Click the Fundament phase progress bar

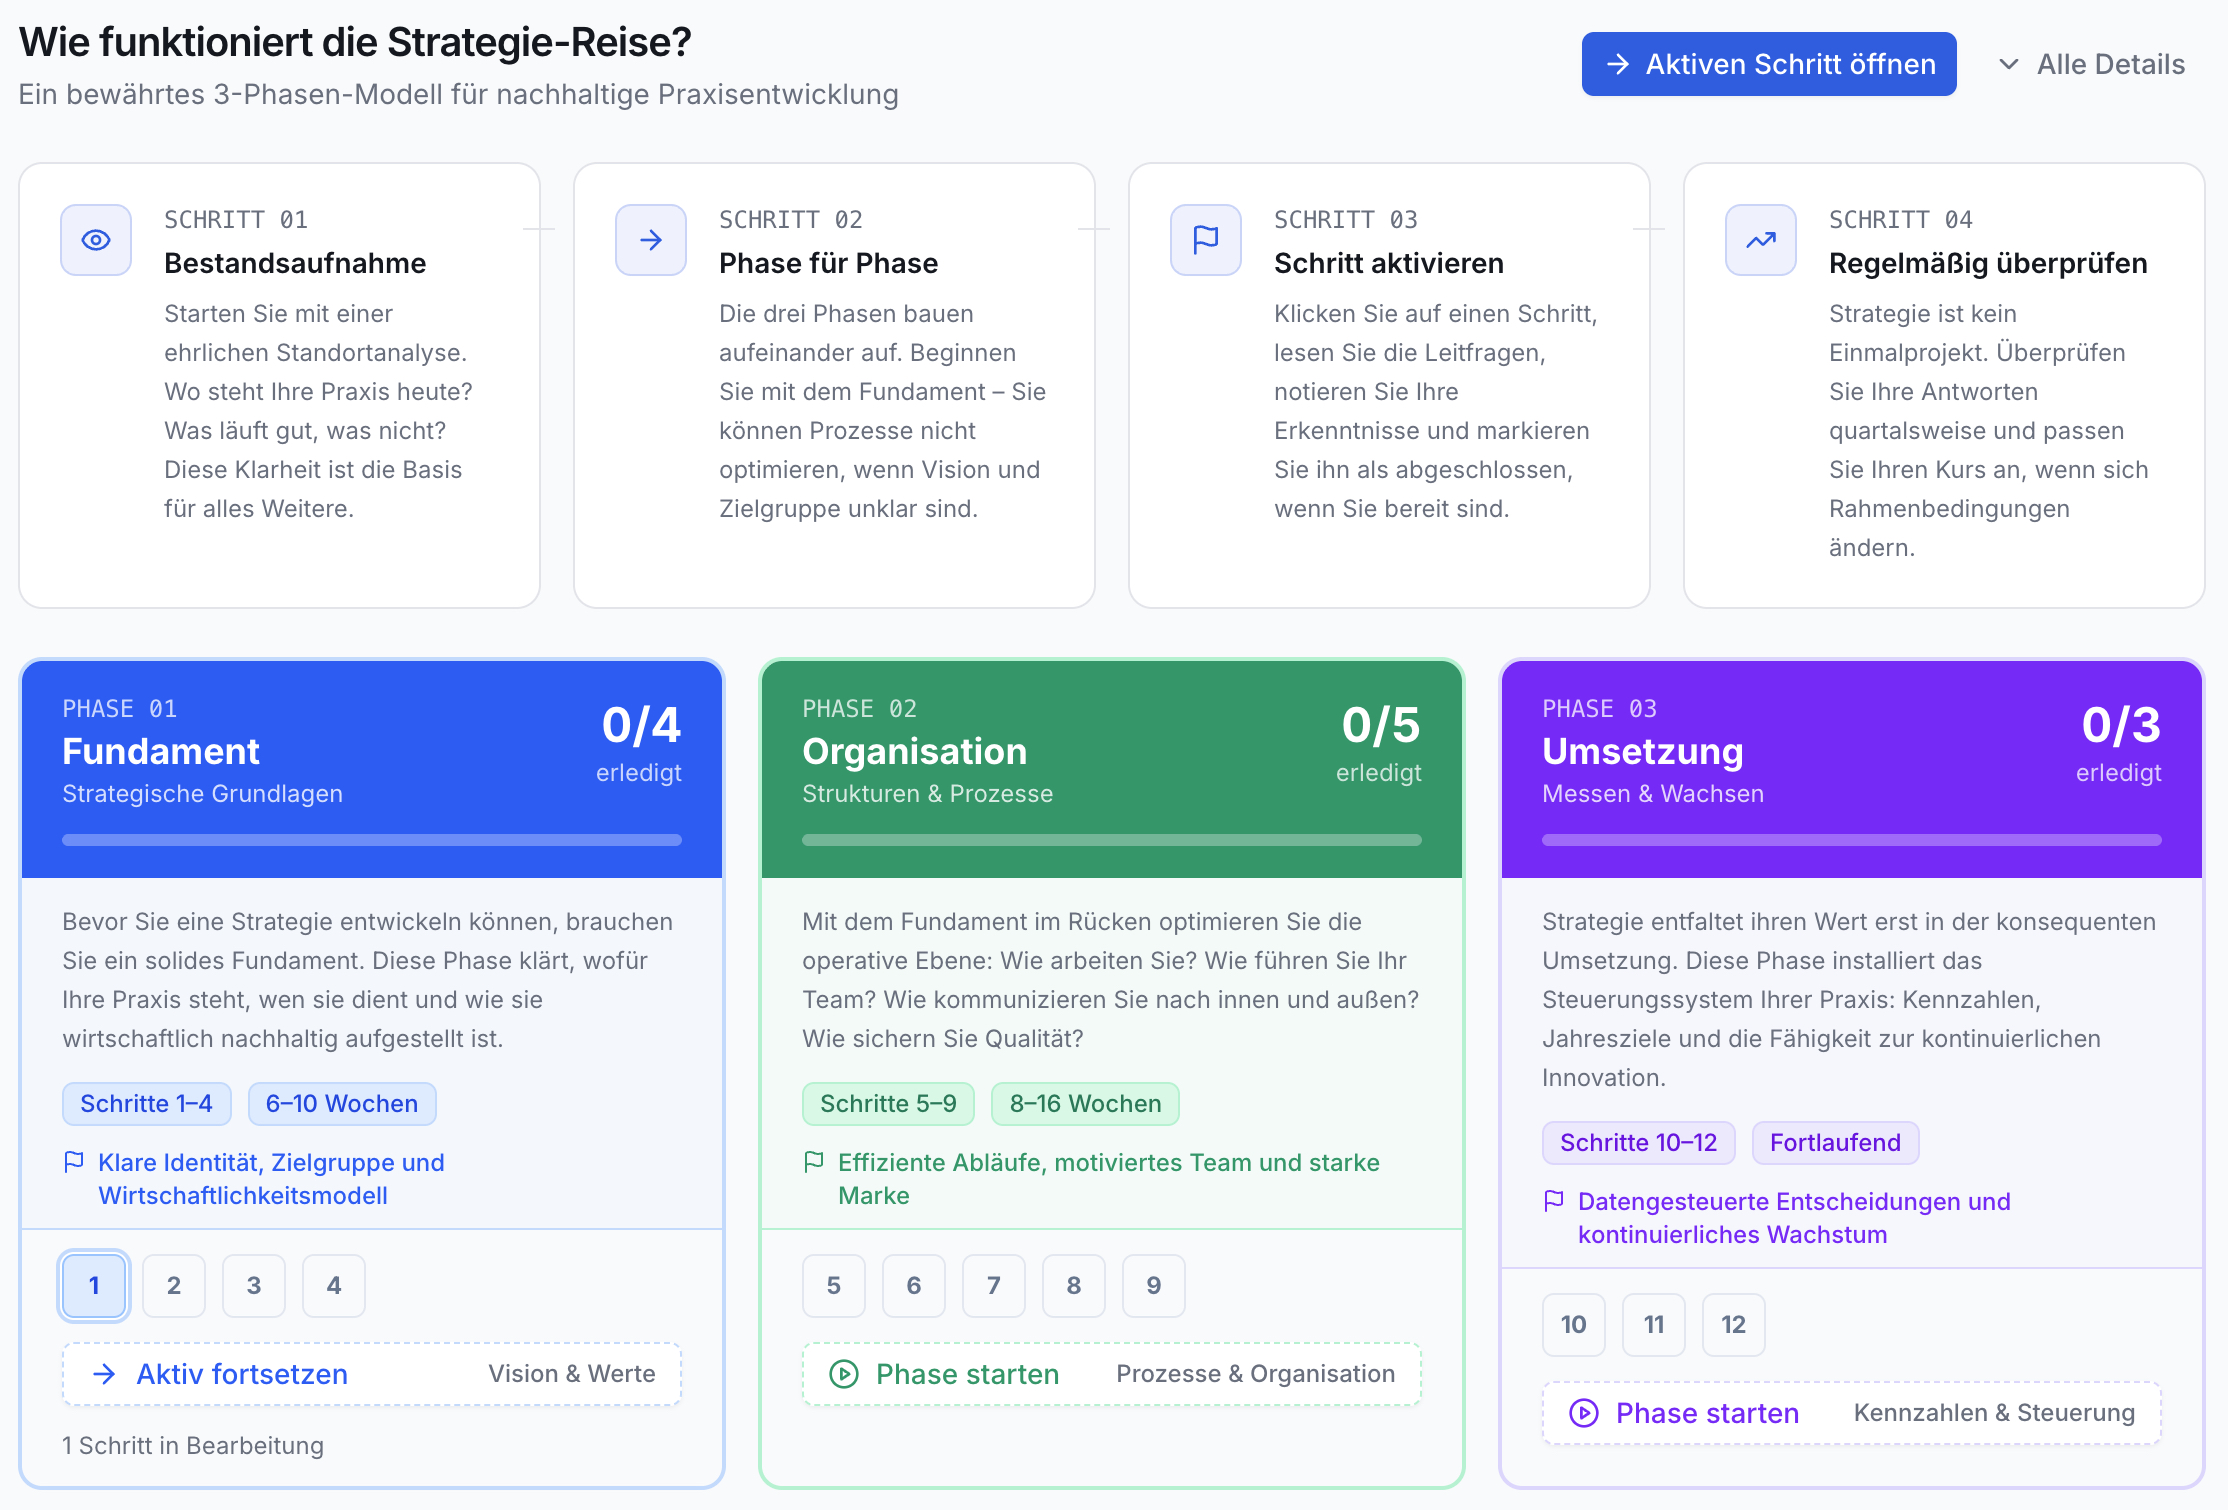click(372, 840)
